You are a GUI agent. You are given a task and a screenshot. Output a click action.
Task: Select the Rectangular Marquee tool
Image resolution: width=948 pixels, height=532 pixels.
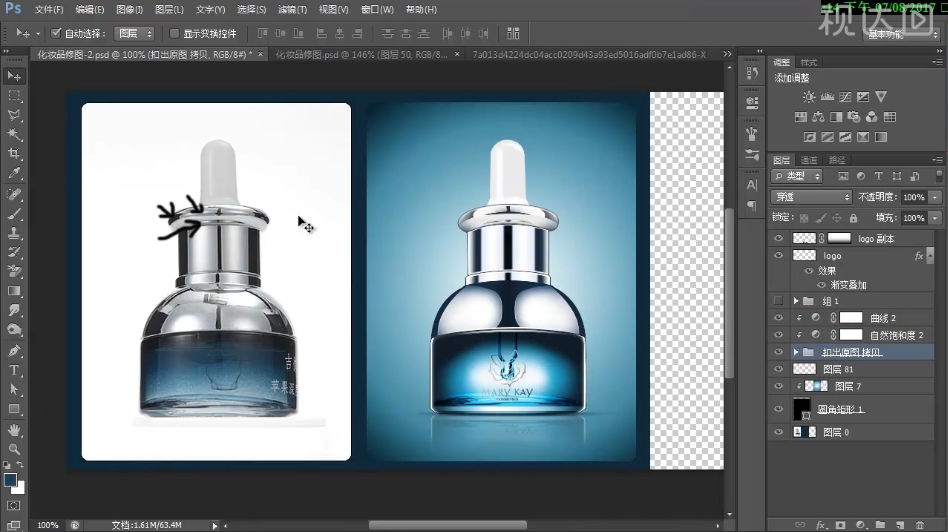point(14,96)
